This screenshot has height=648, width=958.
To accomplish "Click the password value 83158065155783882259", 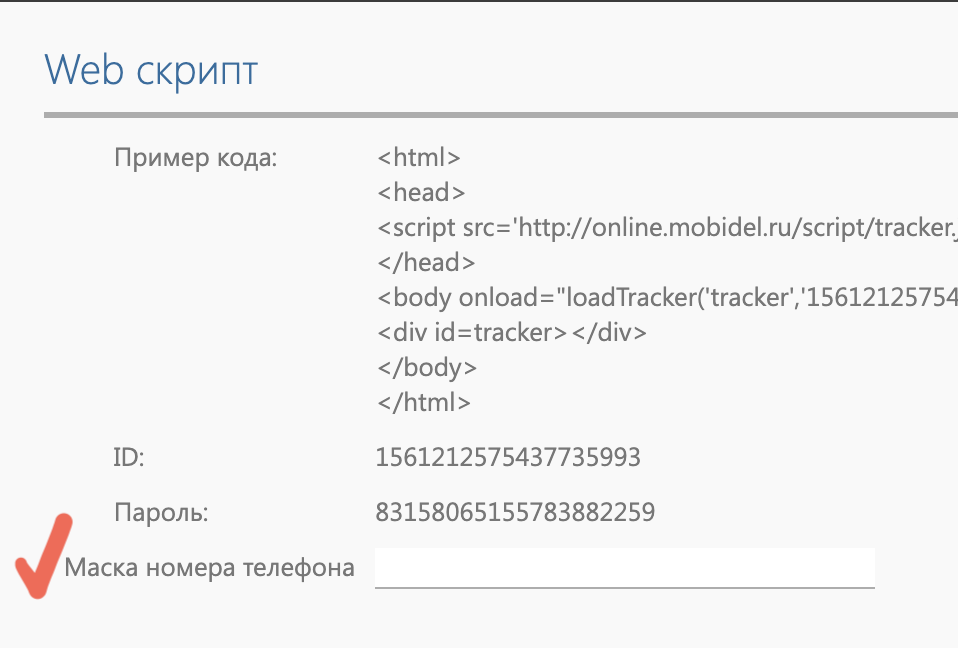I will coord(515,513).
